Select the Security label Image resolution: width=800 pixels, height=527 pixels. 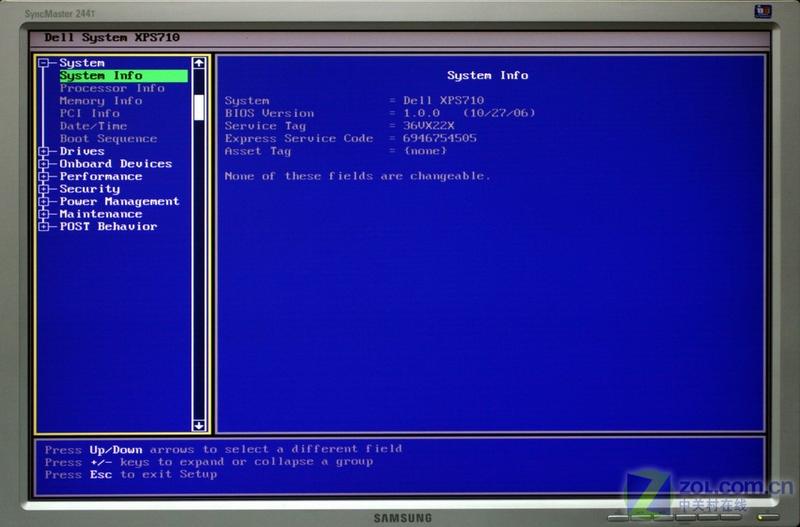point(89,189)
